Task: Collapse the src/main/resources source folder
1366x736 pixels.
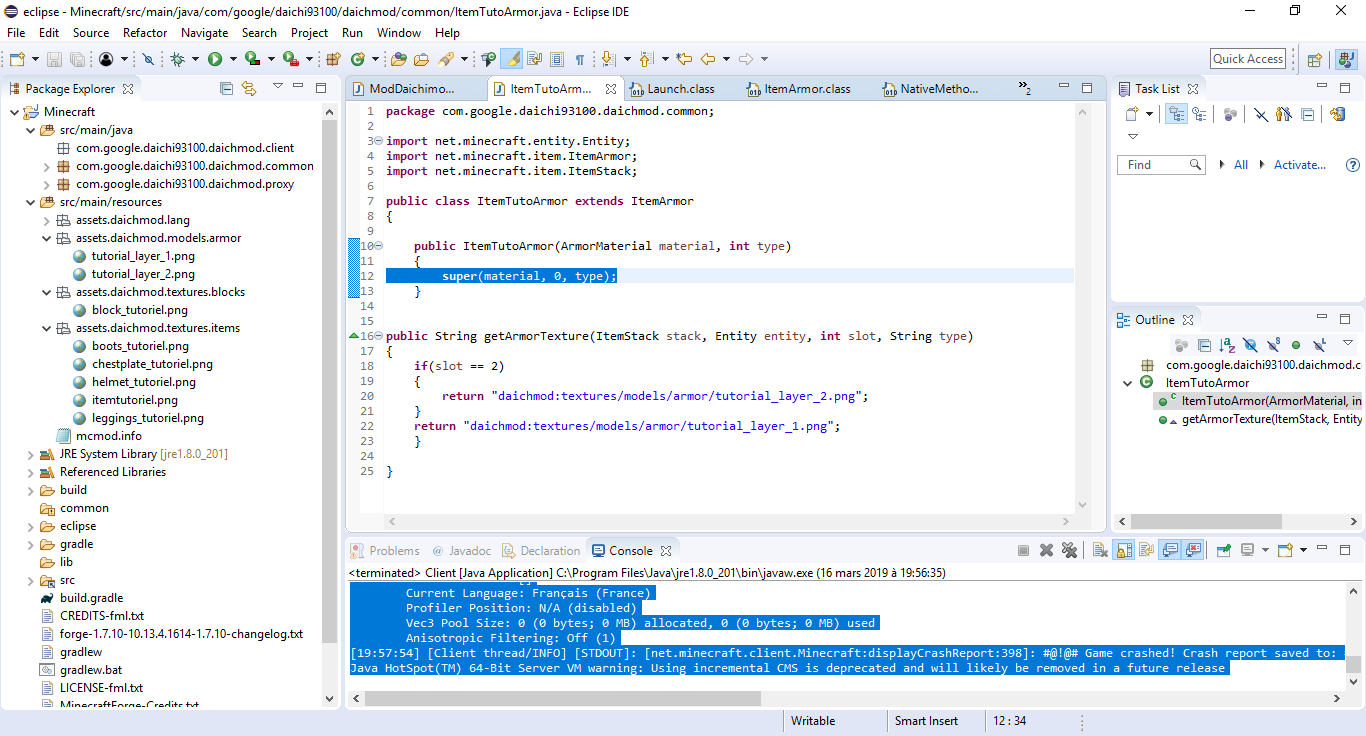Action: tap(30, 202)
